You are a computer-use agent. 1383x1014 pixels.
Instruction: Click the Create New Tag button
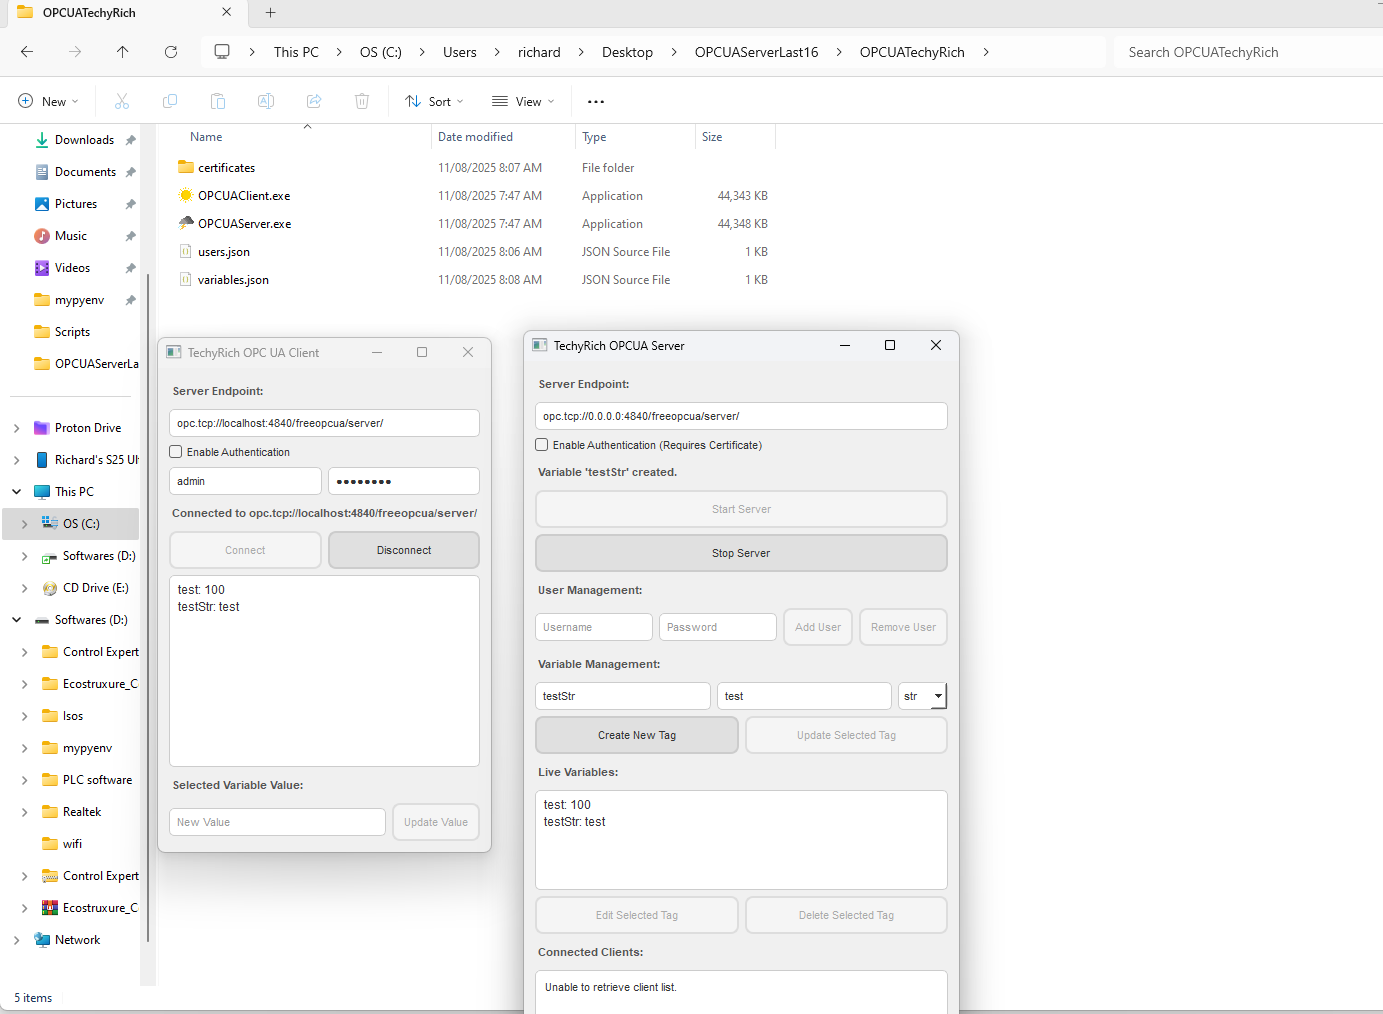click(x=637, y=735)
